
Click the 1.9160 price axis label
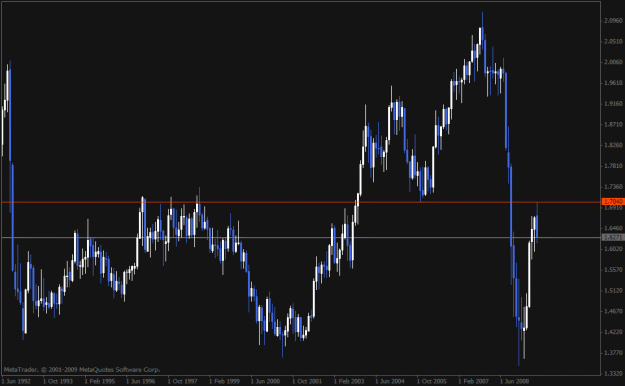pyautogui.click(x=613, y=103)
